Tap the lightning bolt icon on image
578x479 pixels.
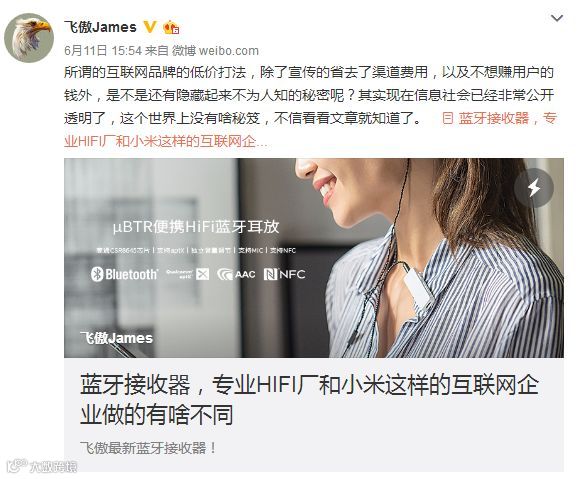click(534, 188)
